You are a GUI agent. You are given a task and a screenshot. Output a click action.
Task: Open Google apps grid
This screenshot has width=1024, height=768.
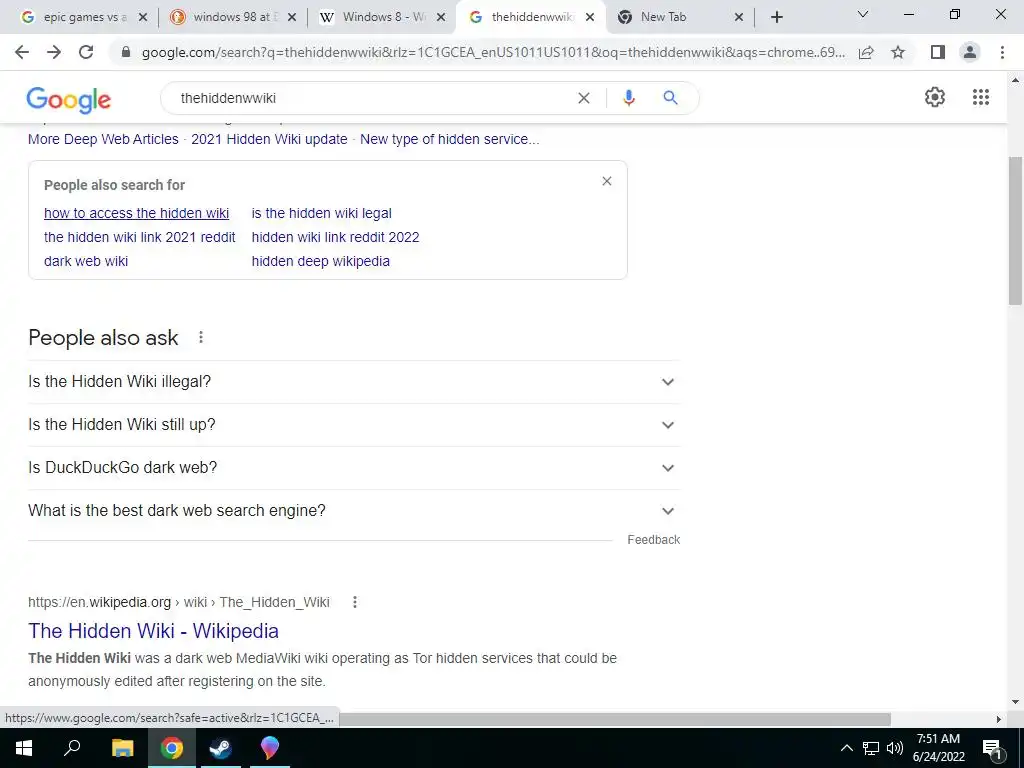click(x=981, y=97)
